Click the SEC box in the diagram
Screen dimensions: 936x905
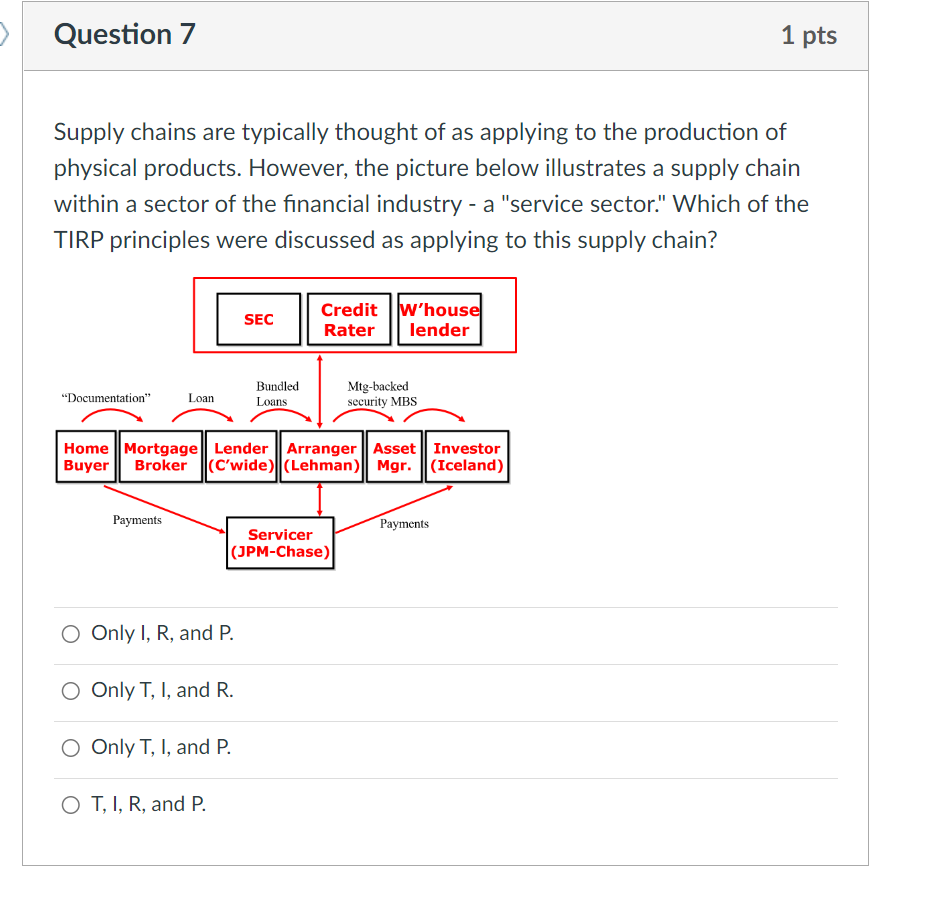tap(258, 318)
